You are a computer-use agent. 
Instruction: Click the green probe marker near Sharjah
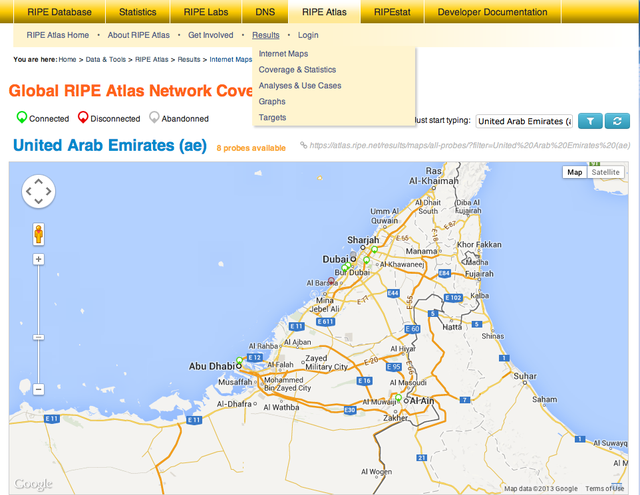[374, 249]
